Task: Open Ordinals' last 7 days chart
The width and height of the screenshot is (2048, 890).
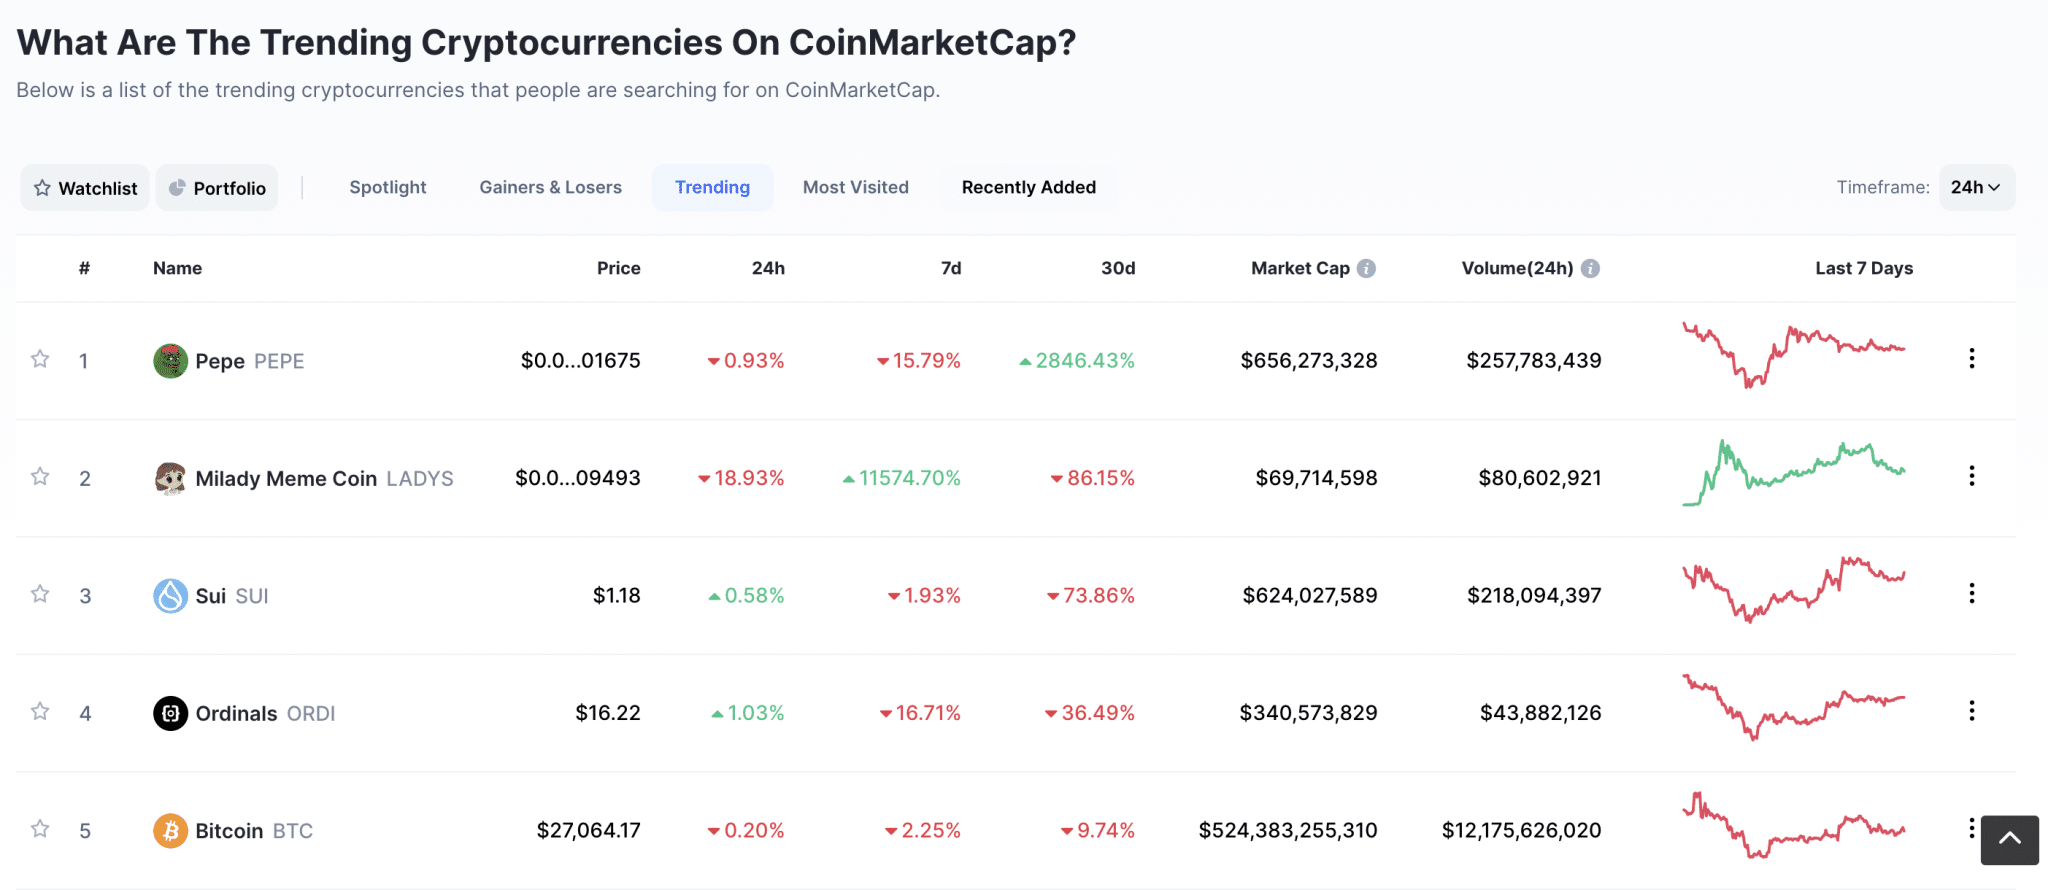Action: (1794, 708)
